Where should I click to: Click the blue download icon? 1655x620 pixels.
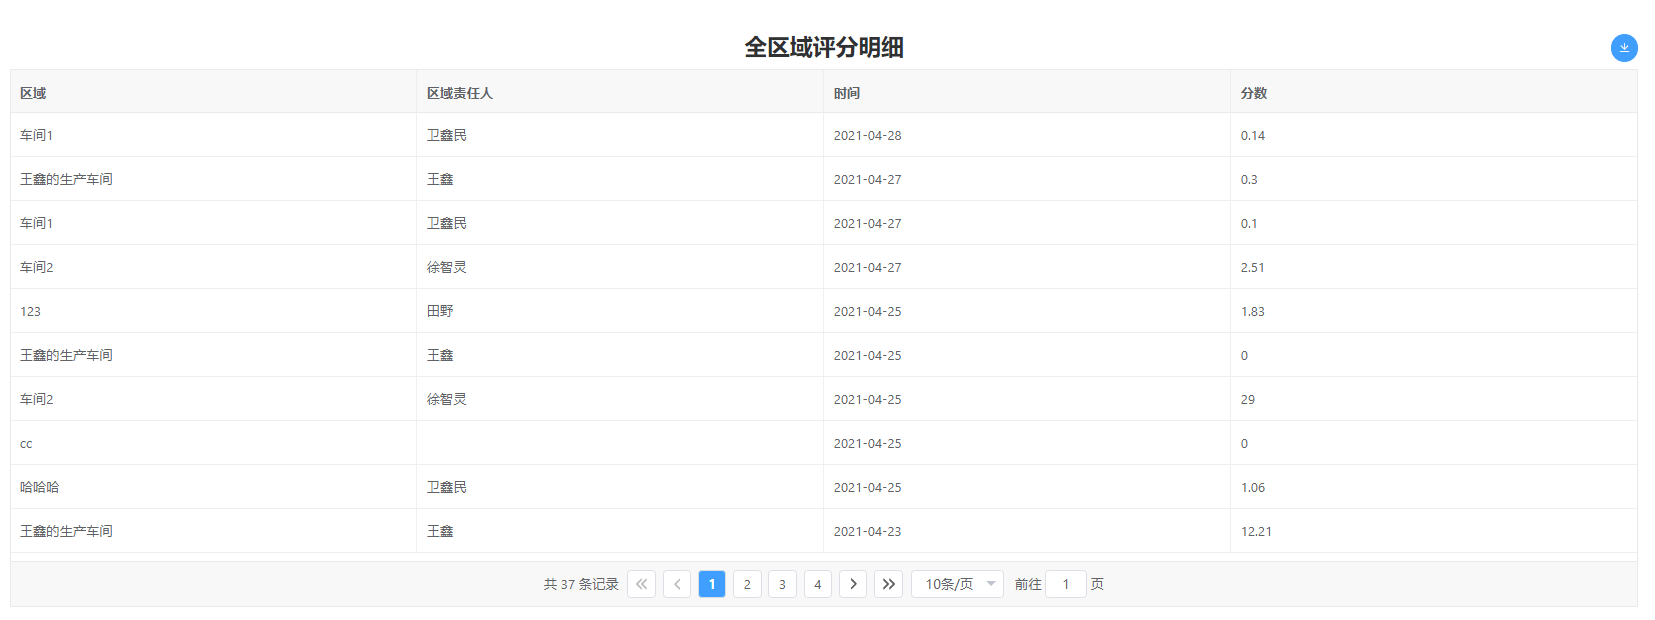[x=1623, y=48]
